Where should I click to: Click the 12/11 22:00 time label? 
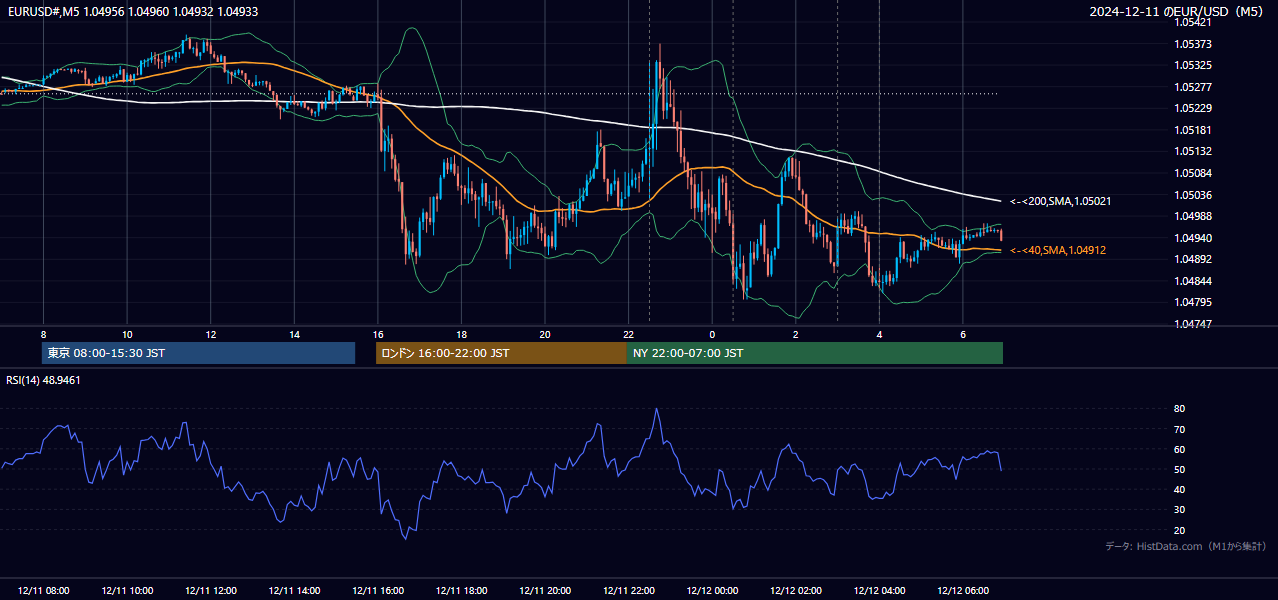628,591
